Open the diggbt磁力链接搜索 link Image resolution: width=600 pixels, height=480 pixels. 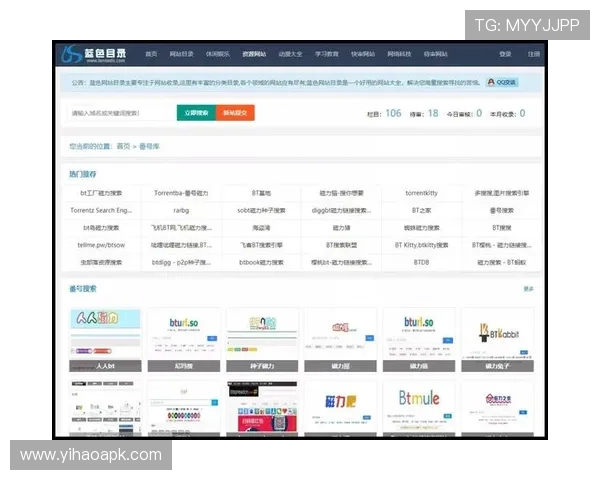341,210
